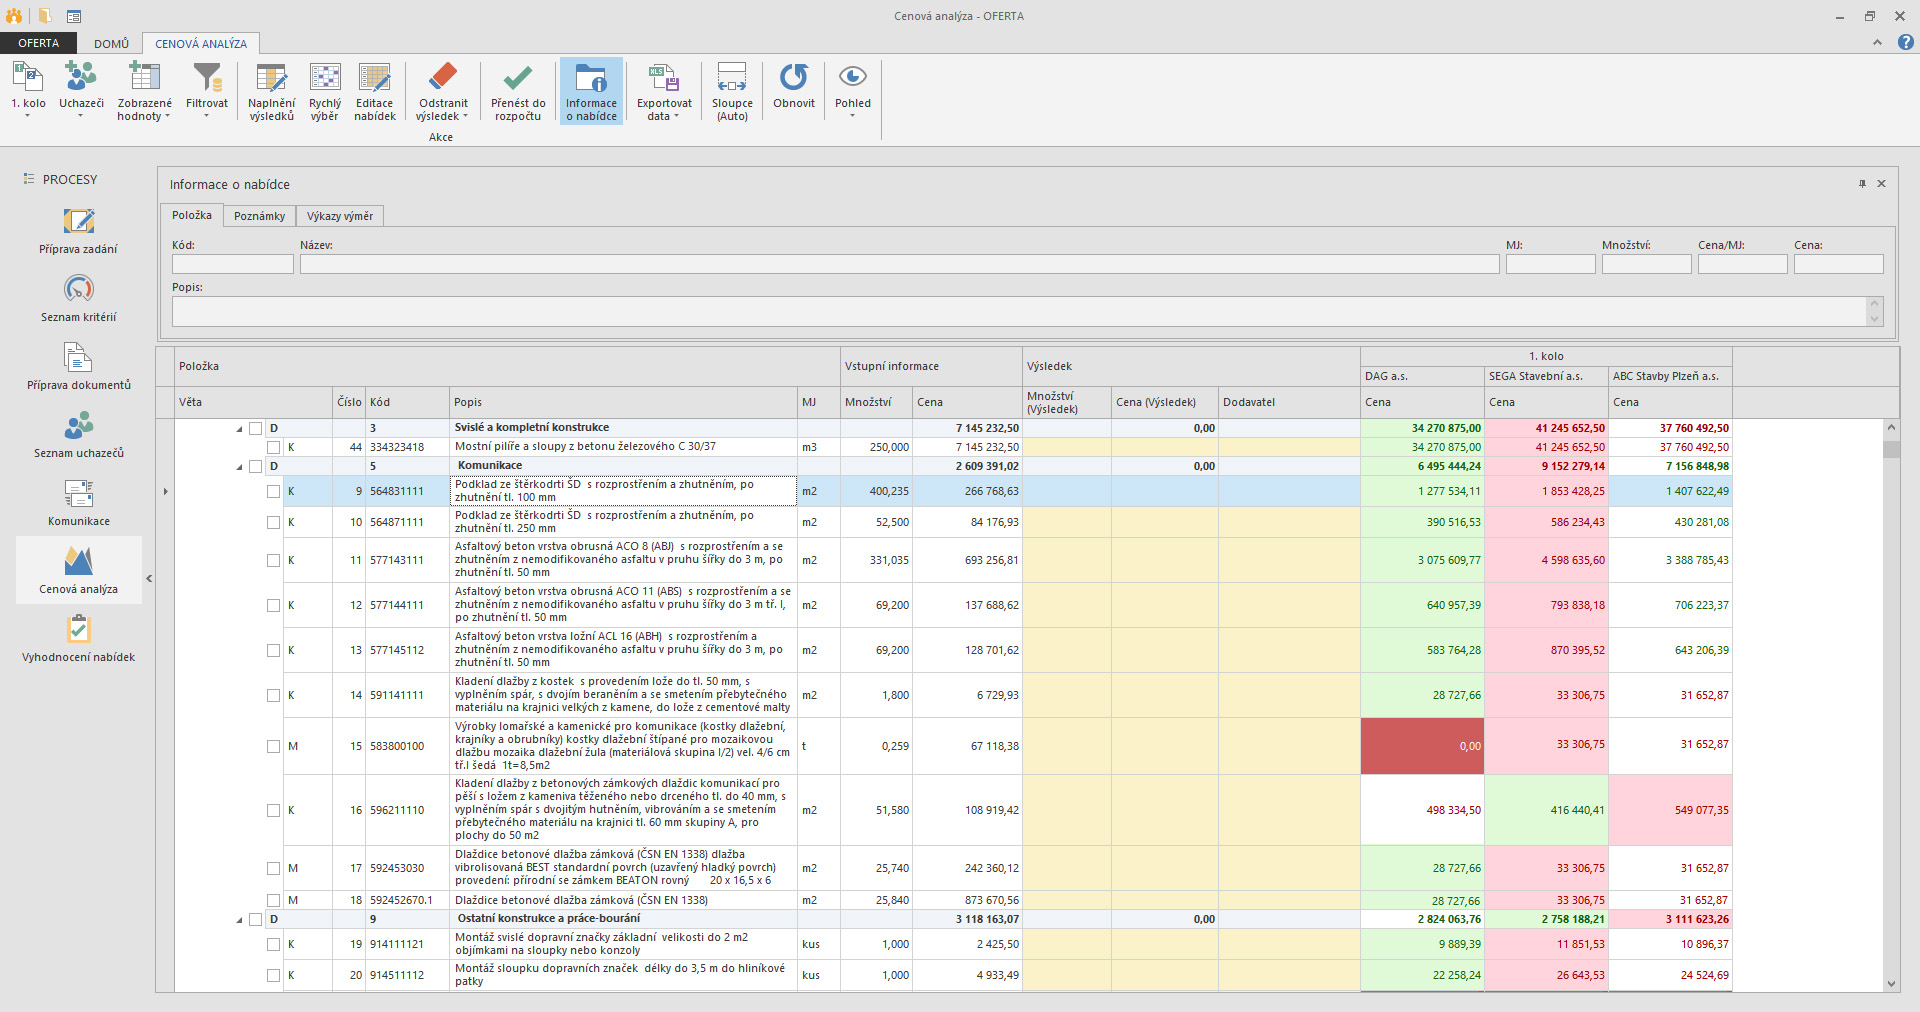Switch to the DOMŮ ribbon tab
The image size is (1920, 1012).
112,43
